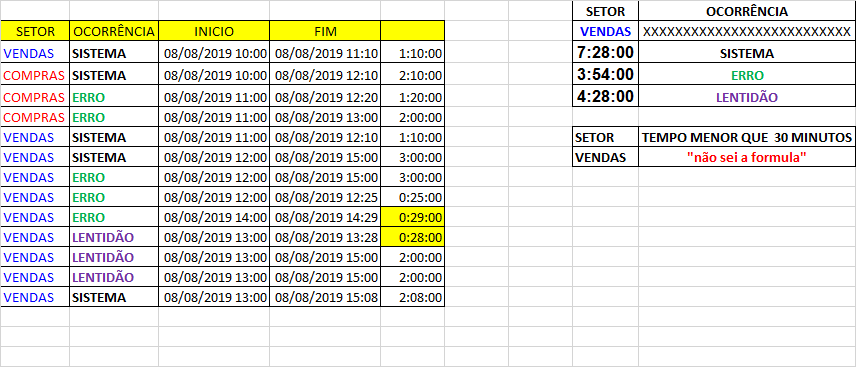Select the 08/08/2019 12:25 end time cell

click(x=325, y=197)
